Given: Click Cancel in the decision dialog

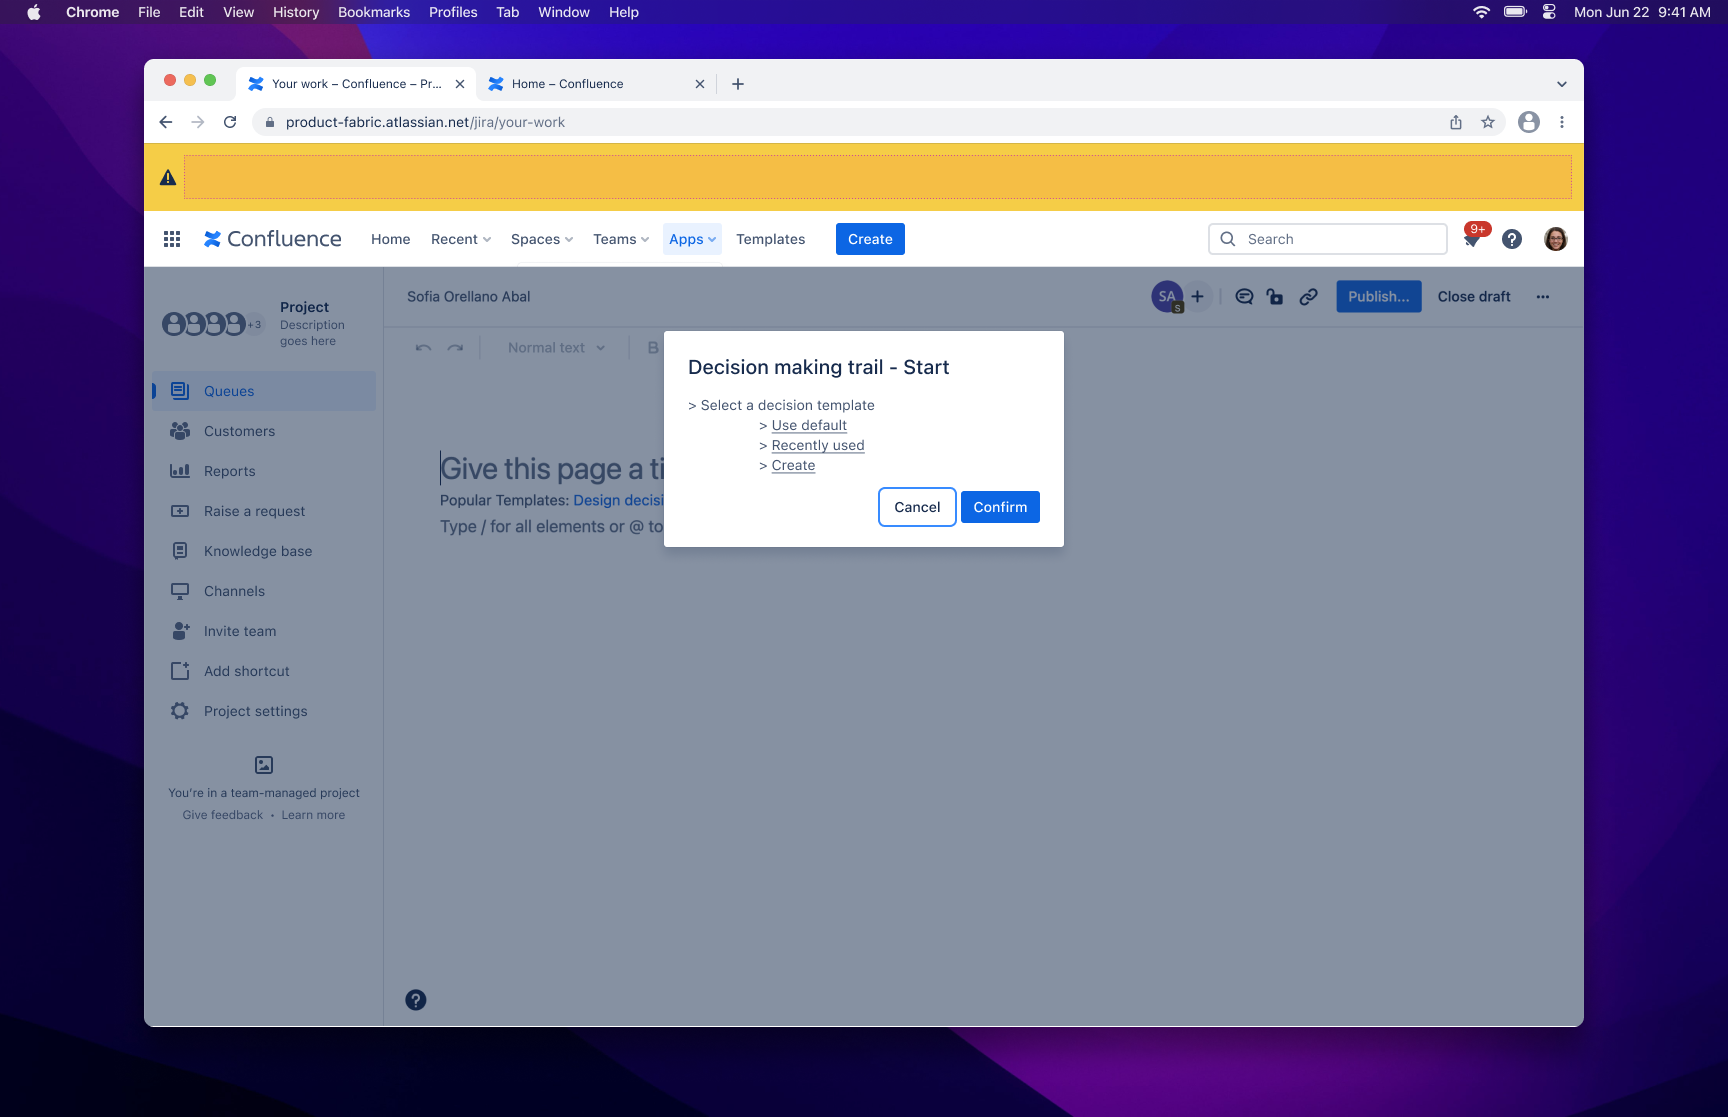Looking at the screenshot, I should tap(917, 507).
